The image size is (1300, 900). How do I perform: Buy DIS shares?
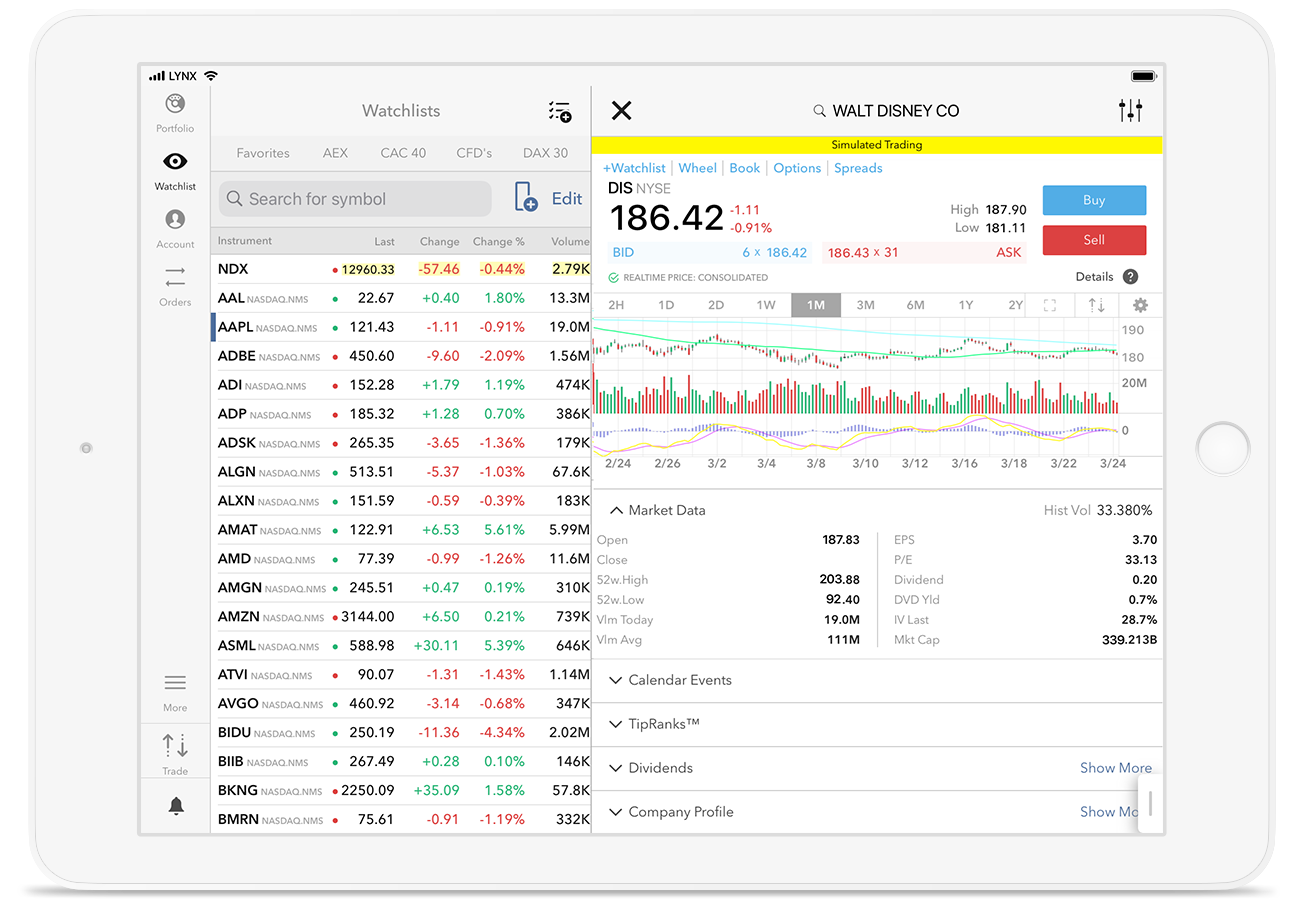[x=1094, y=200]
